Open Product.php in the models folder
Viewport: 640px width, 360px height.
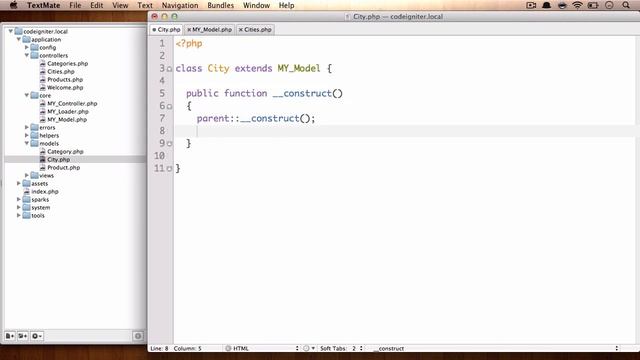pyautogui.click(x=63, y=168)
